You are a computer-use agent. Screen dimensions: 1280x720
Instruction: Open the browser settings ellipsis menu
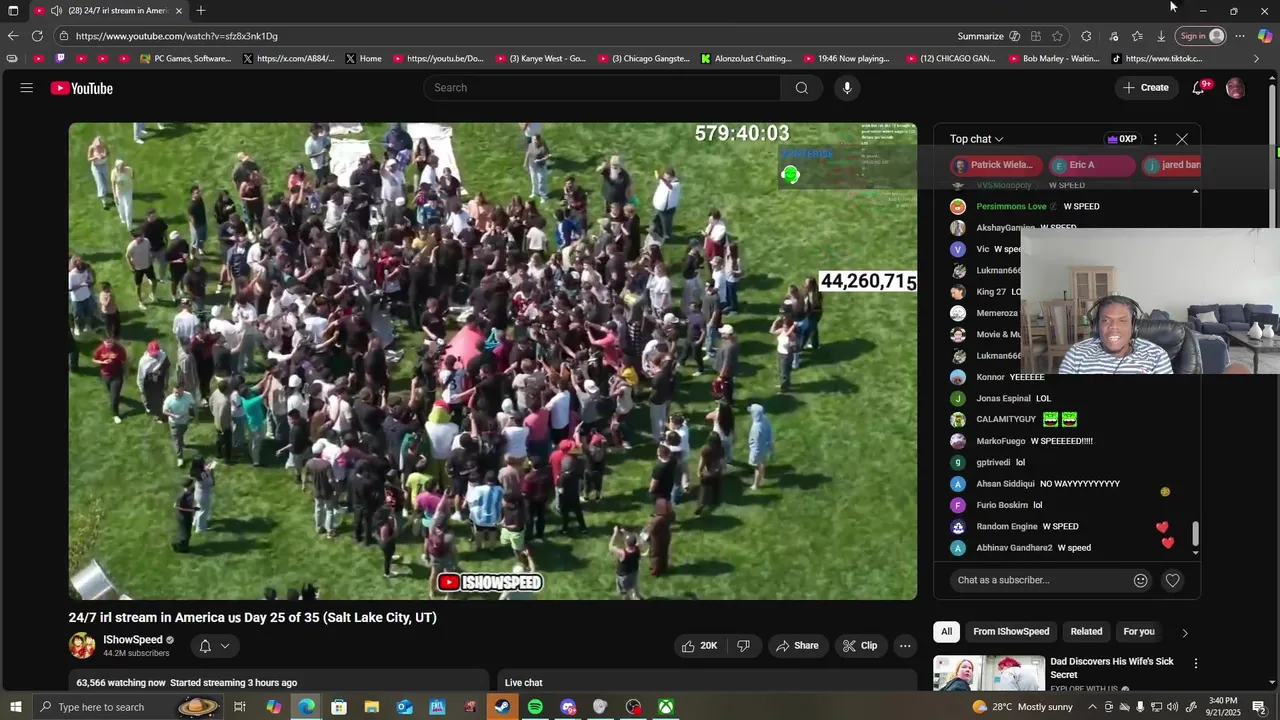click(1240, 36)
